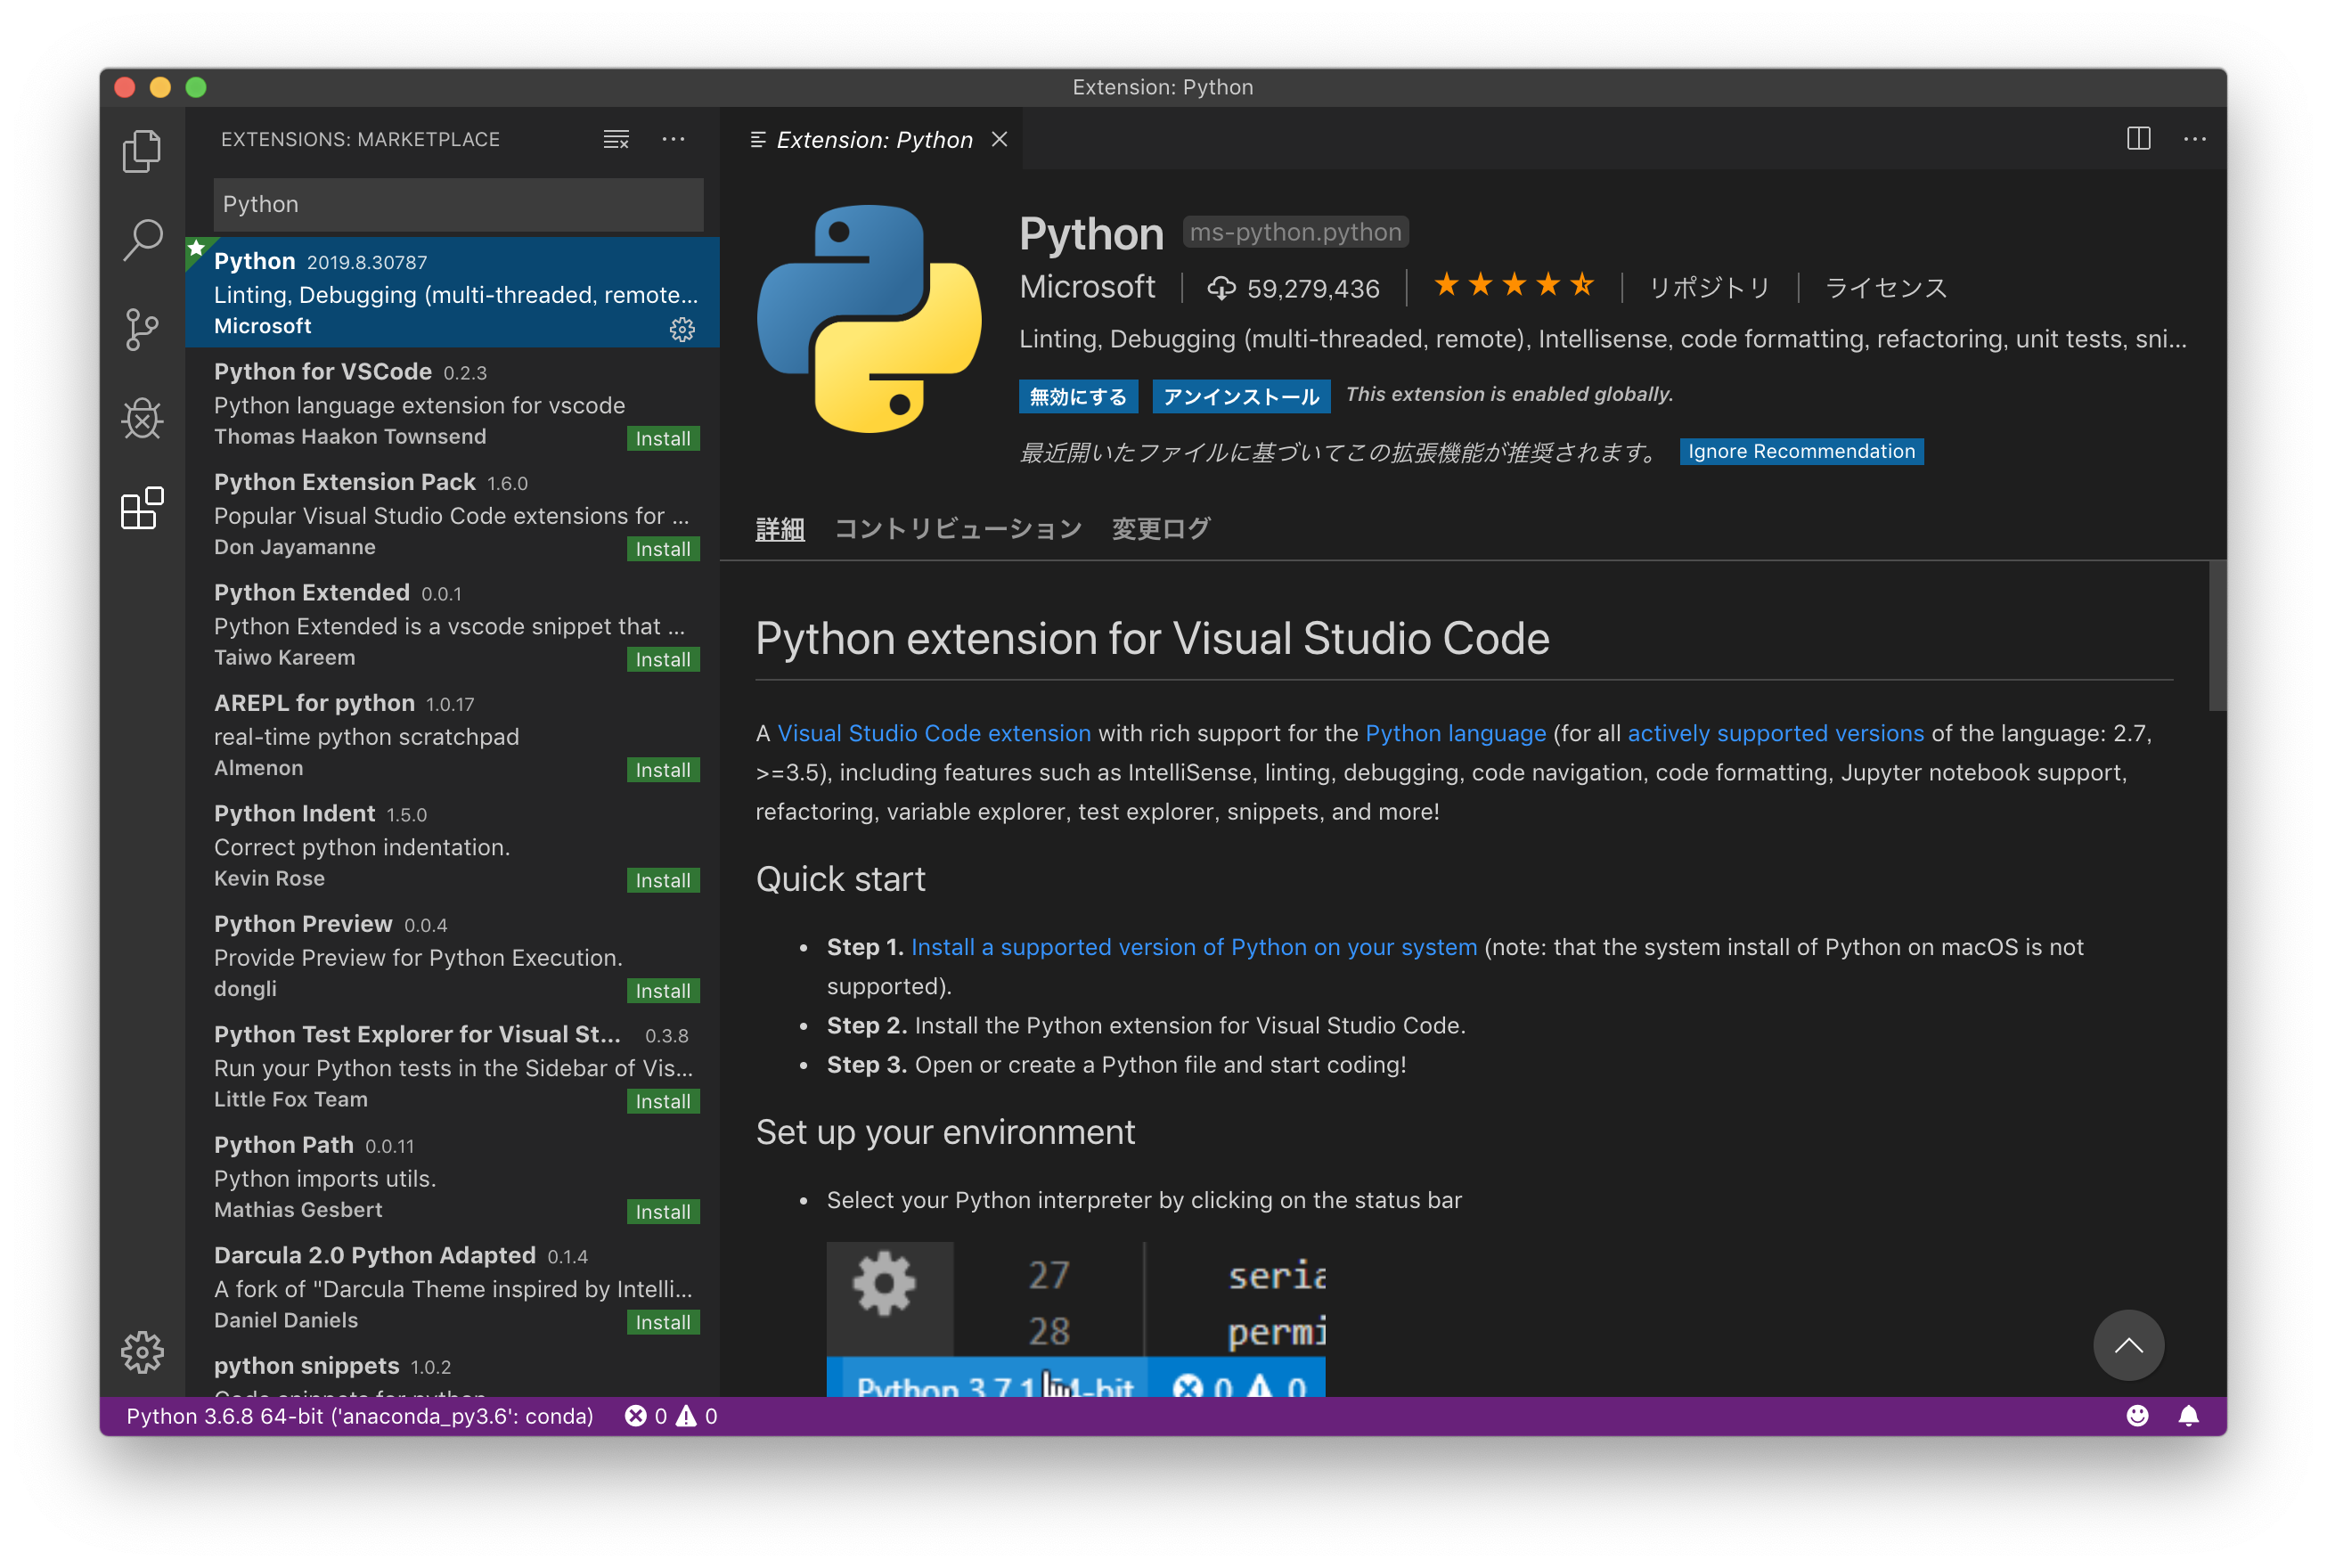Click the details page vertical scrollbar

click(2217, 636)
